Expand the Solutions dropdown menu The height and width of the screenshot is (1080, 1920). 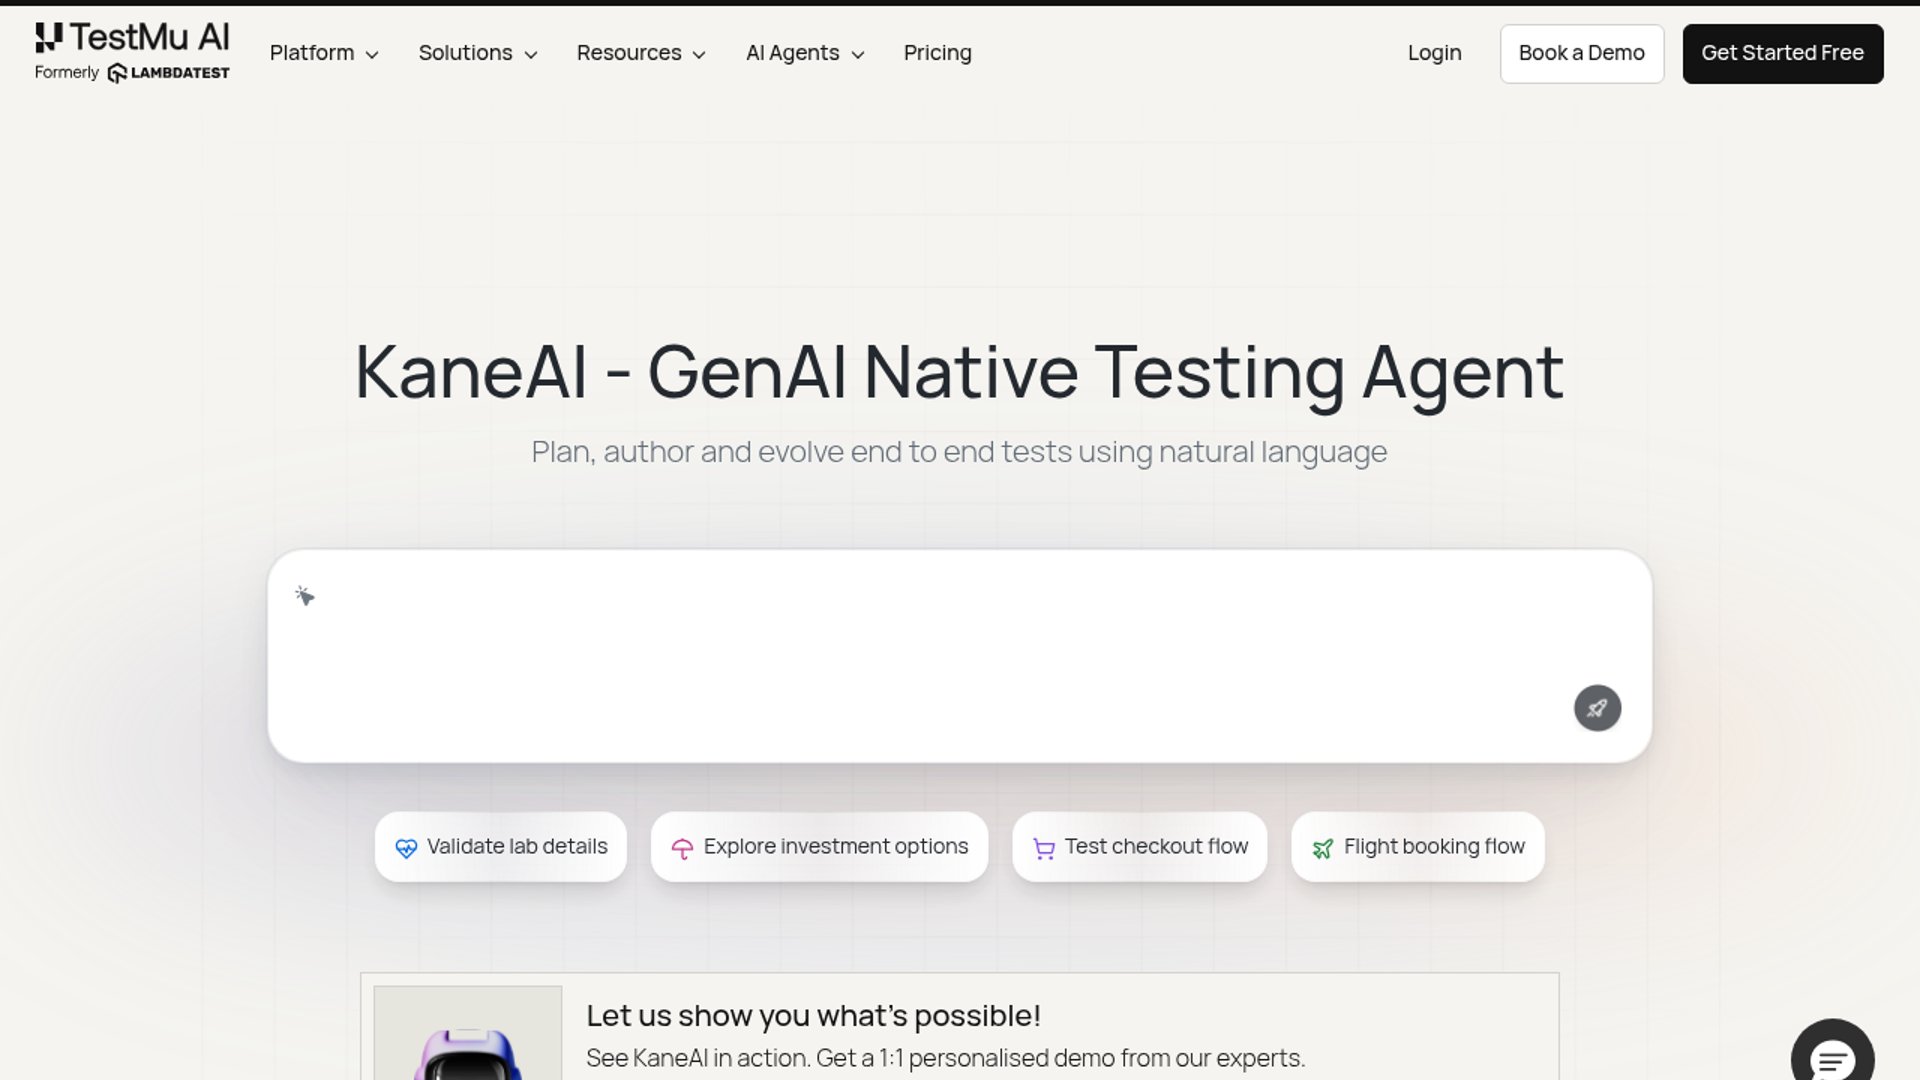coord(477,53)
